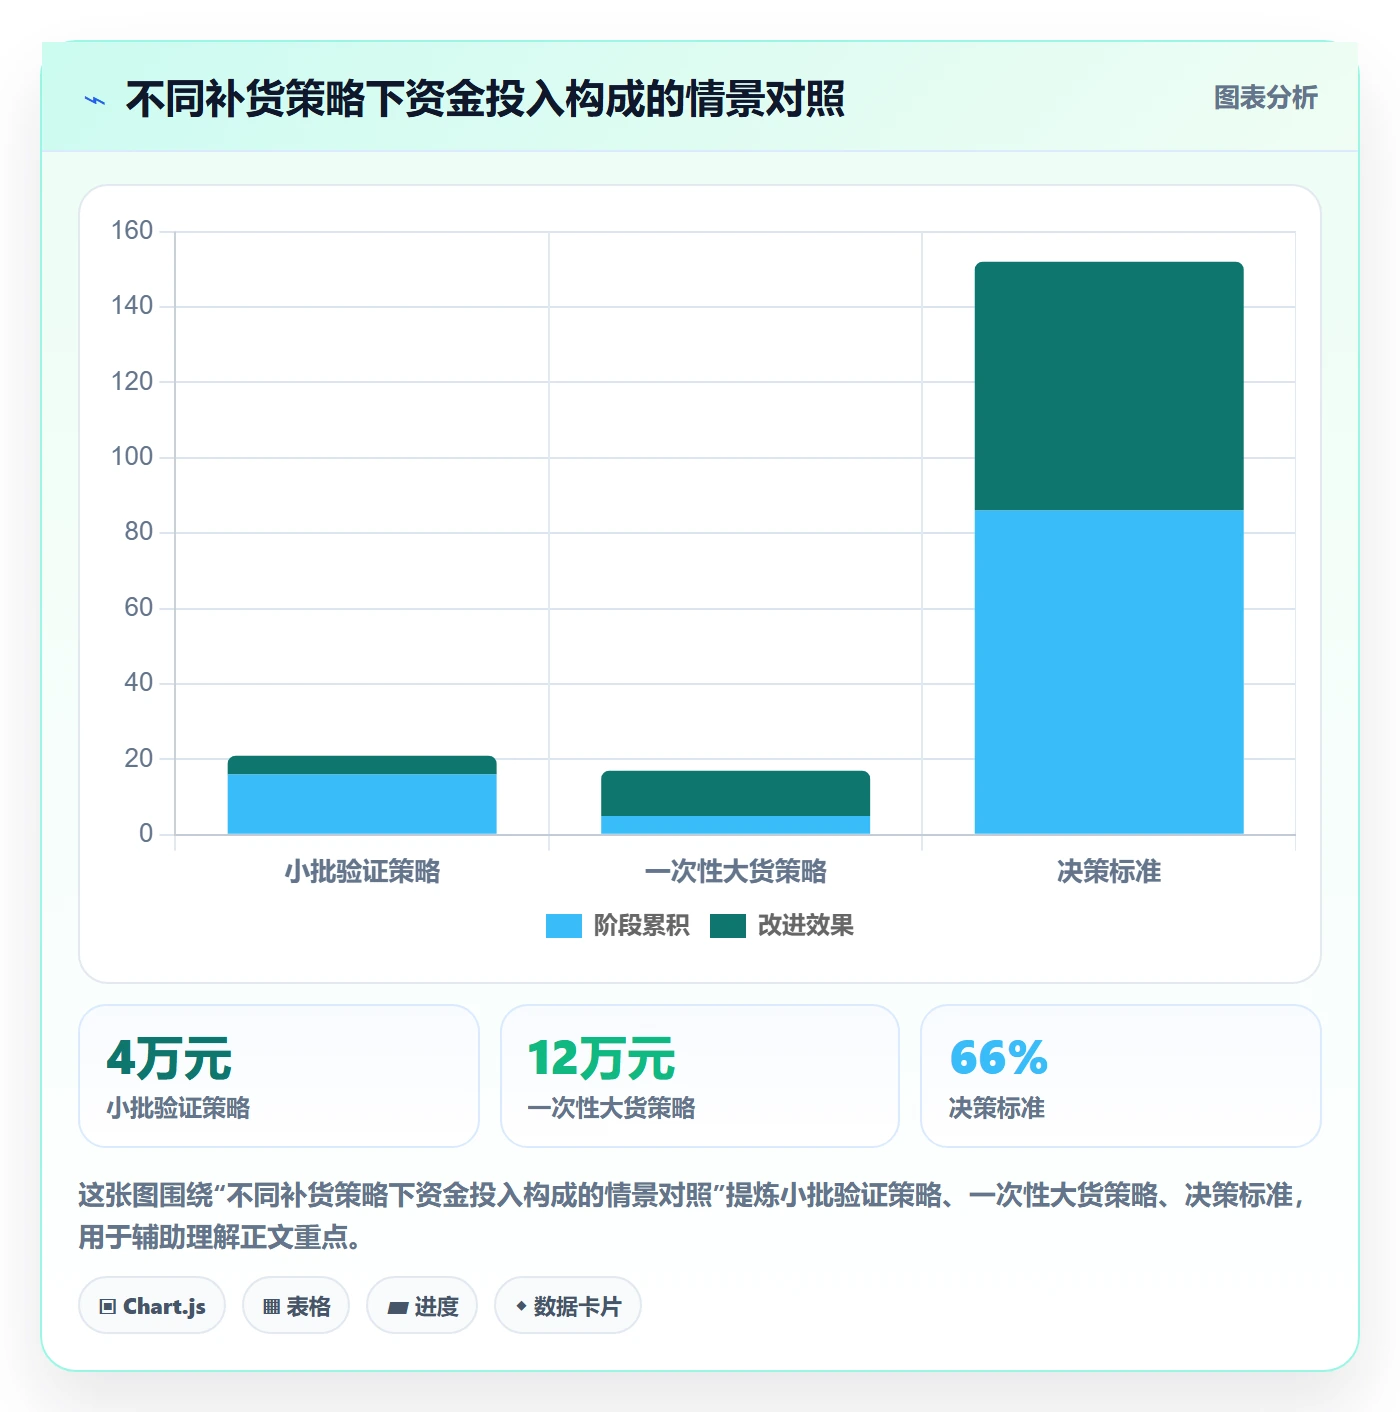Click the 100 y-axis value
This screenshot has height=1412, width=1400.
(132, 457)
